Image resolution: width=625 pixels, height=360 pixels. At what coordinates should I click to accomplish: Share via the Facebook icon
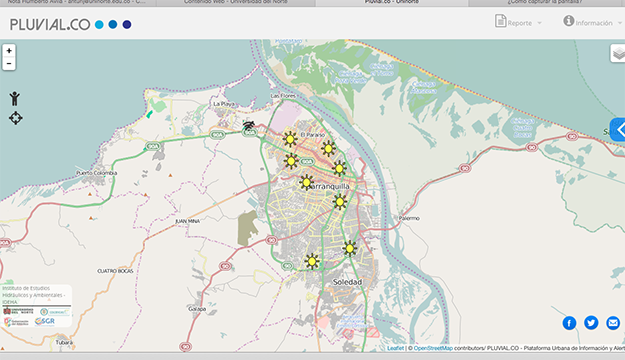coord(569,323)
